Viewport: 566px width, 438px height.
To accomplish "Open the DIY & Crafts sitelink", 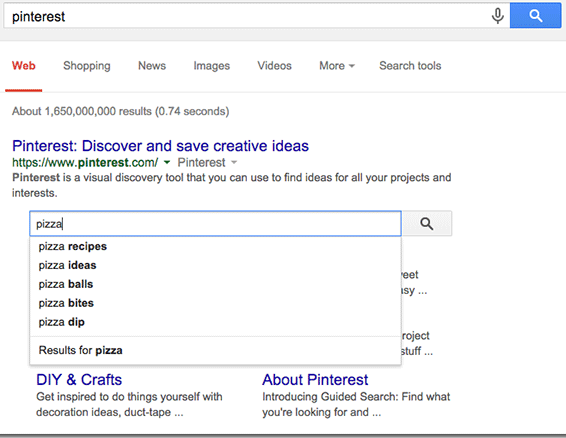I will 79,380.
